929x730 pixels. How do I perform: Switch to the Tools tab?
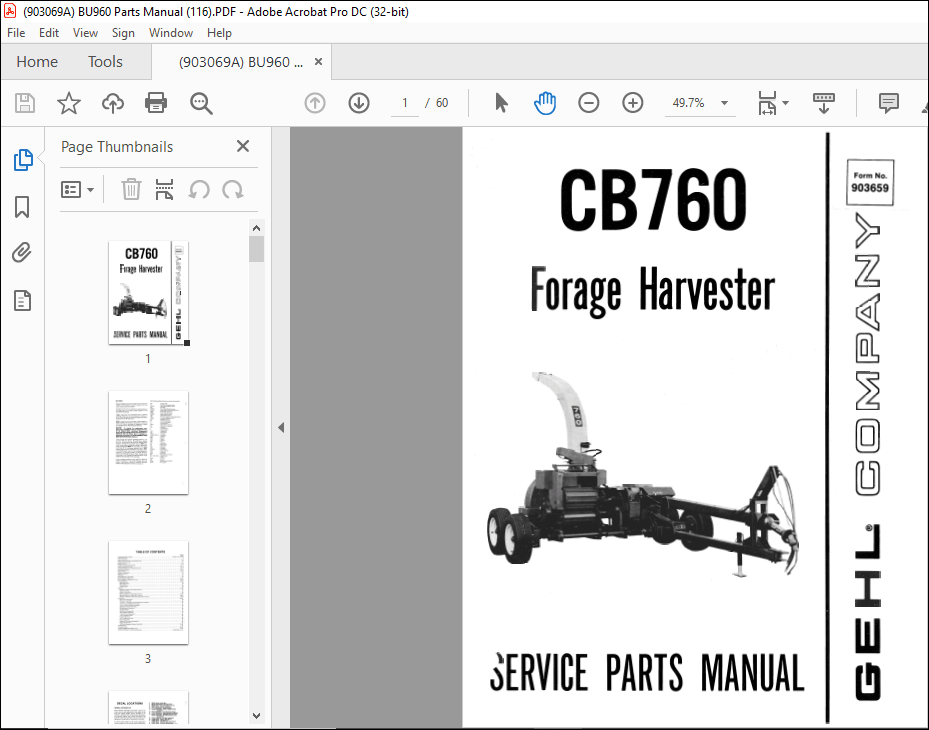coord(105,61)
